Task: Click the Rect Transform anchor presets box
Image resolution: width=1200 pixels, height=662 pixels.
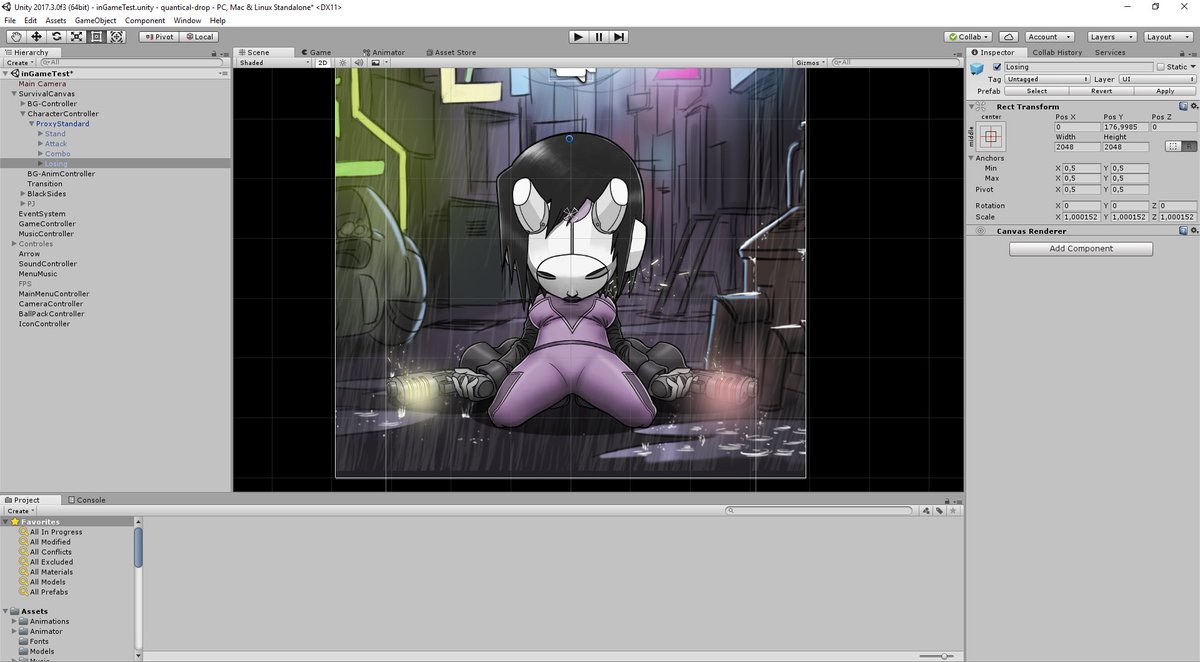Action: pos(991,135)
